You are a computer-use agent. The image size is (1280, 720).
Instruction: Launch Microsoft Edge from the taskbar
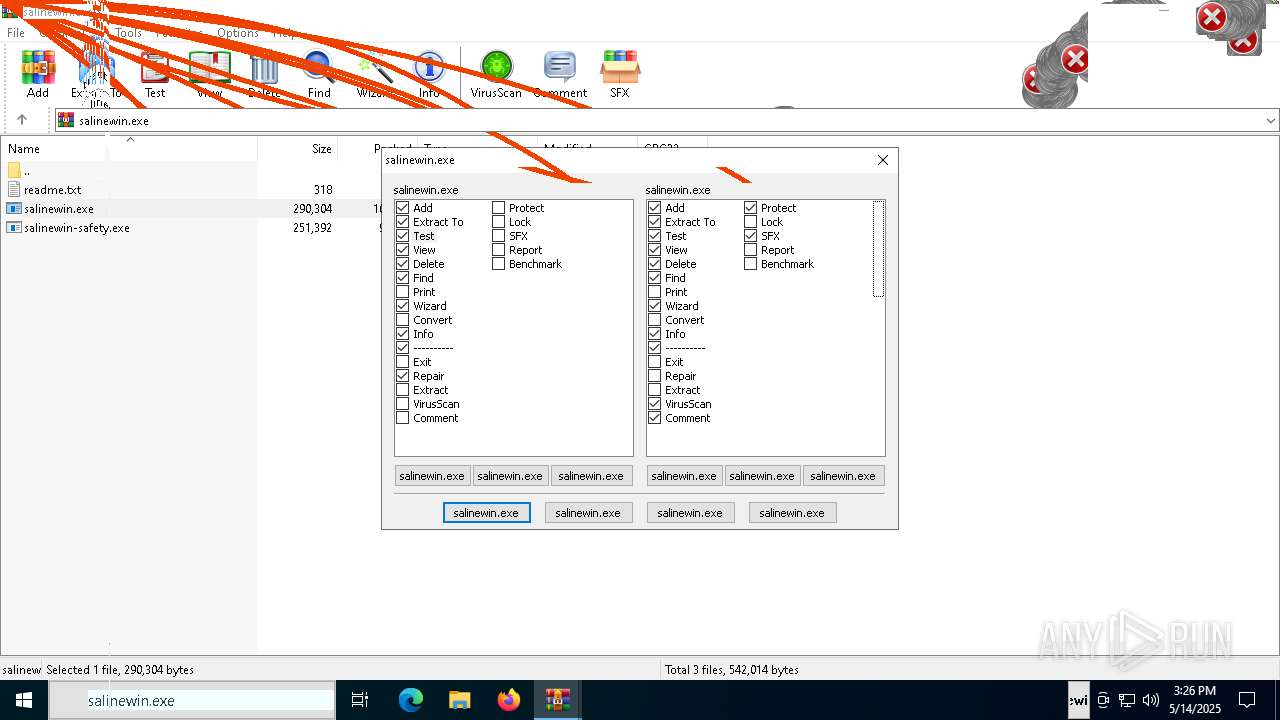click(411, 700)
